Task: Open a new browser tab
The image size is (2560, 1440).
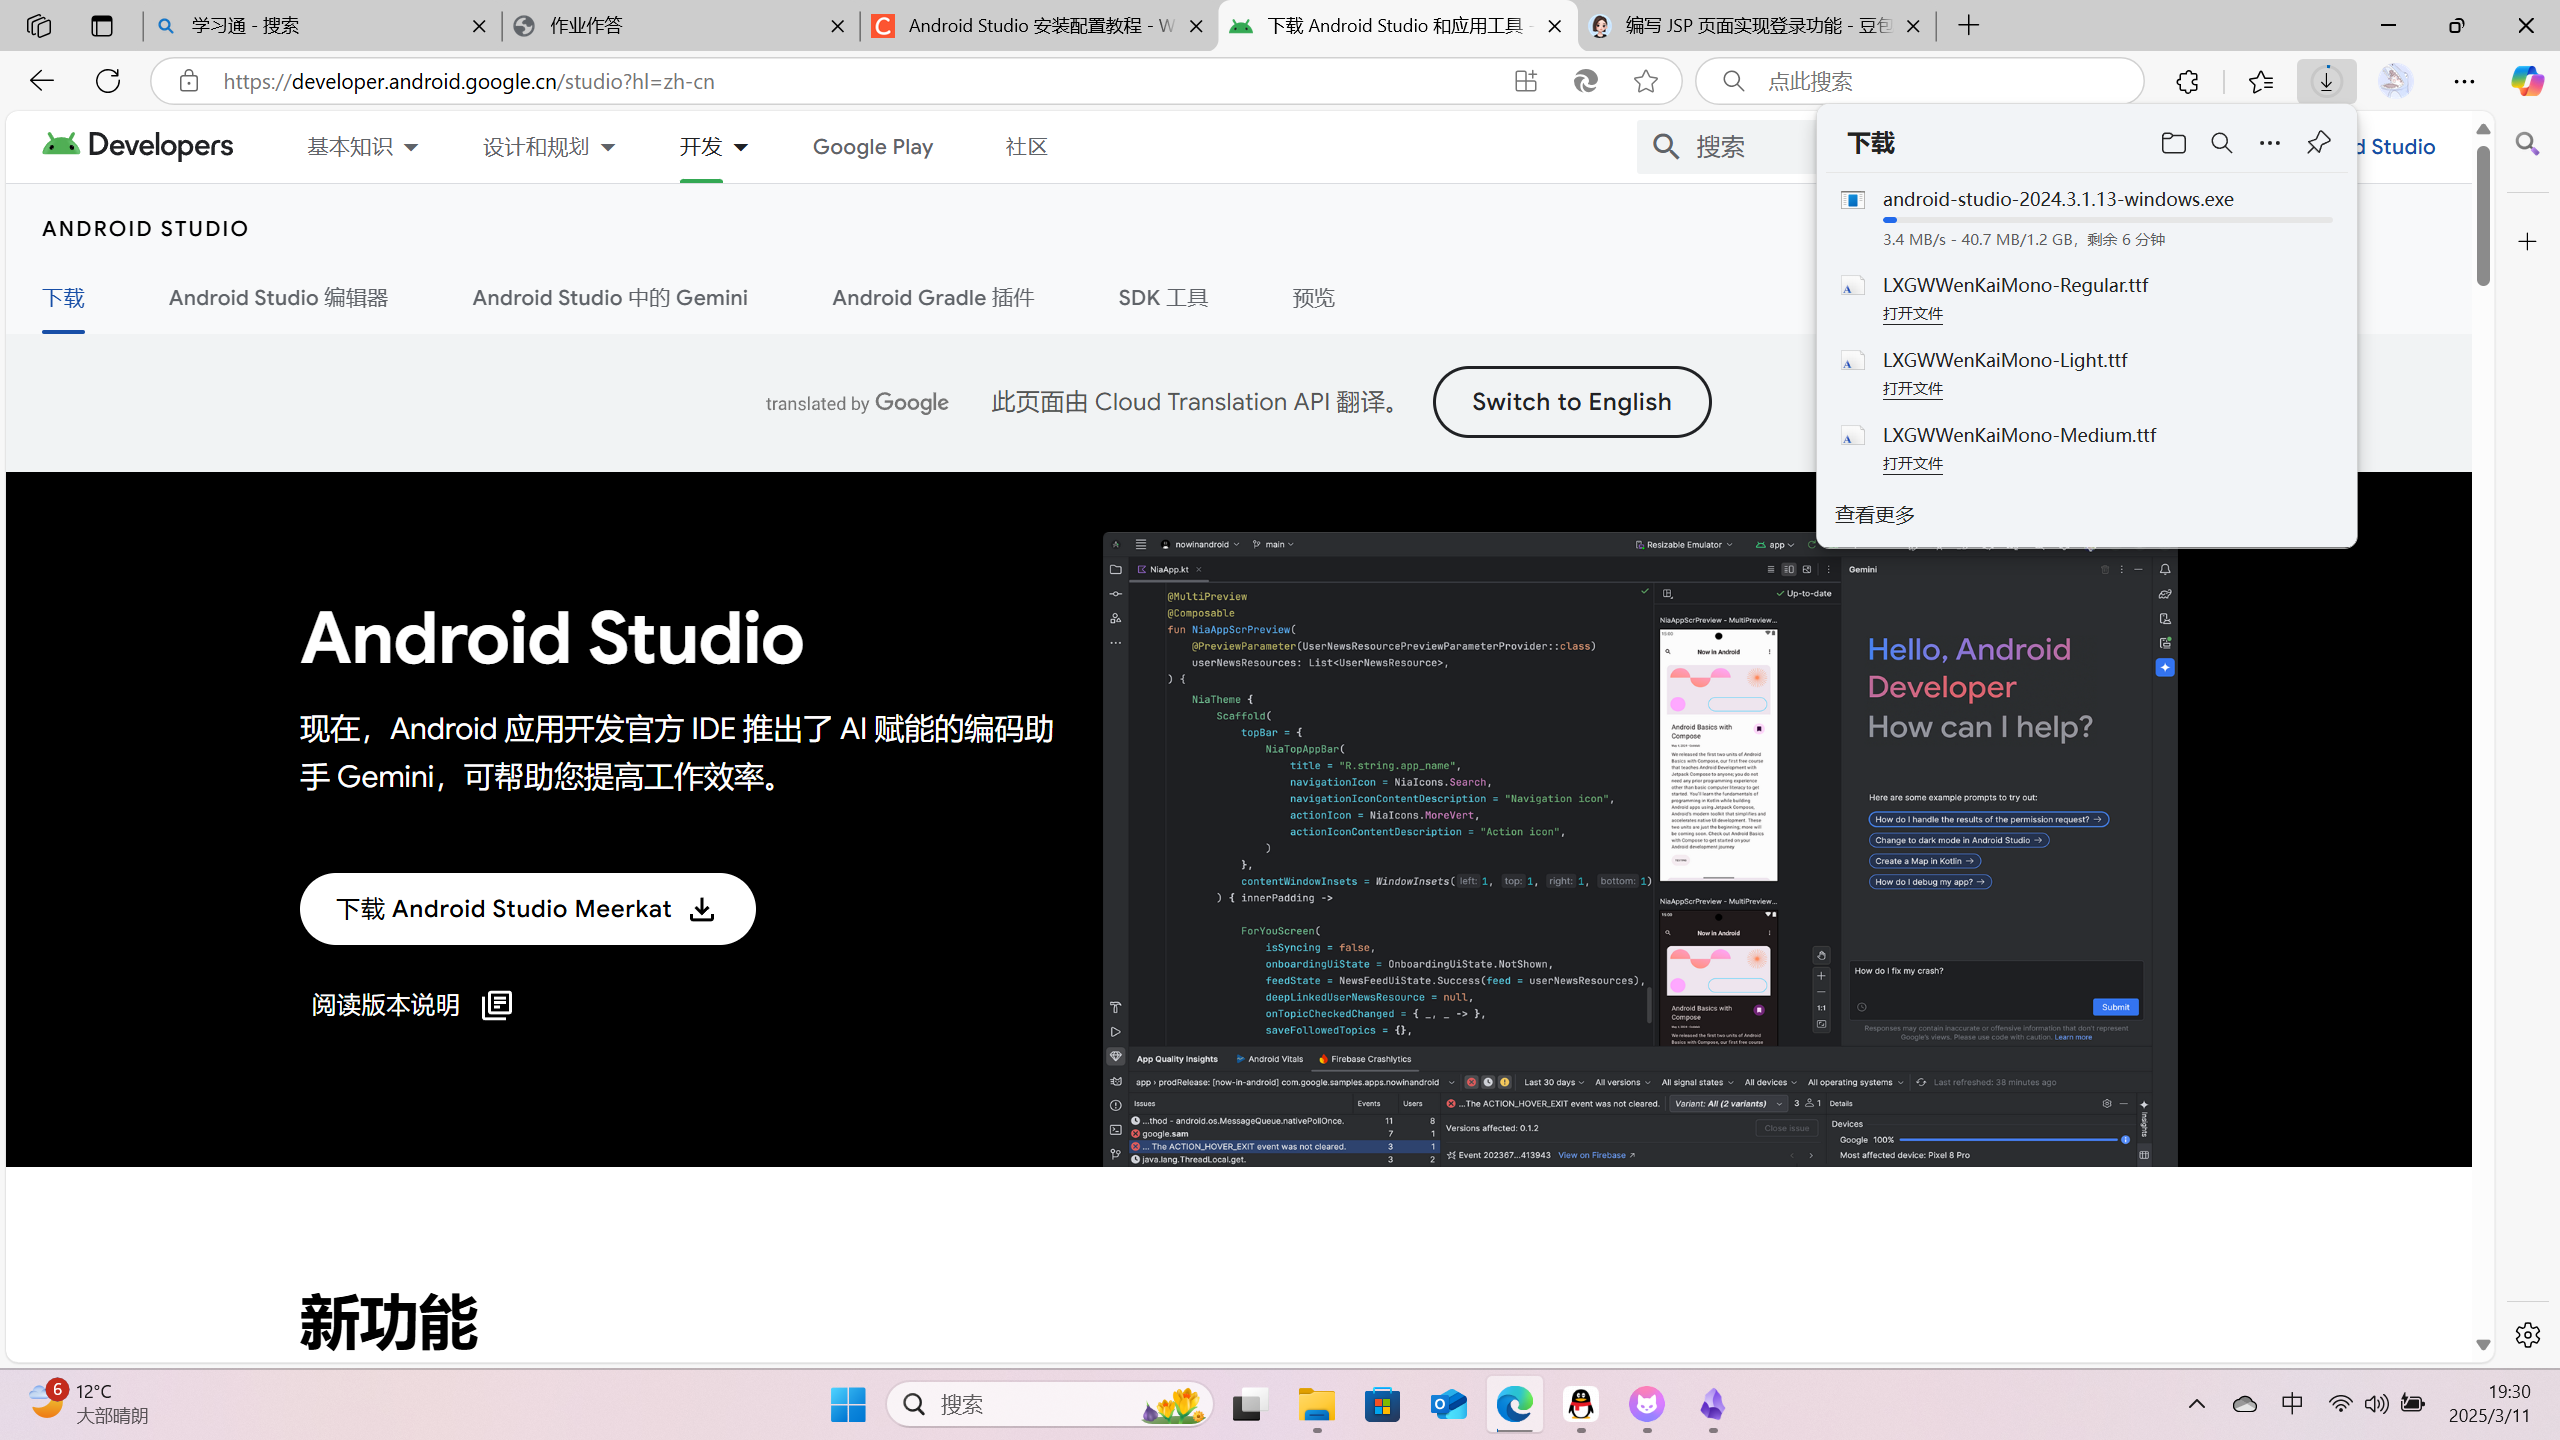Action: (1969, 26)
